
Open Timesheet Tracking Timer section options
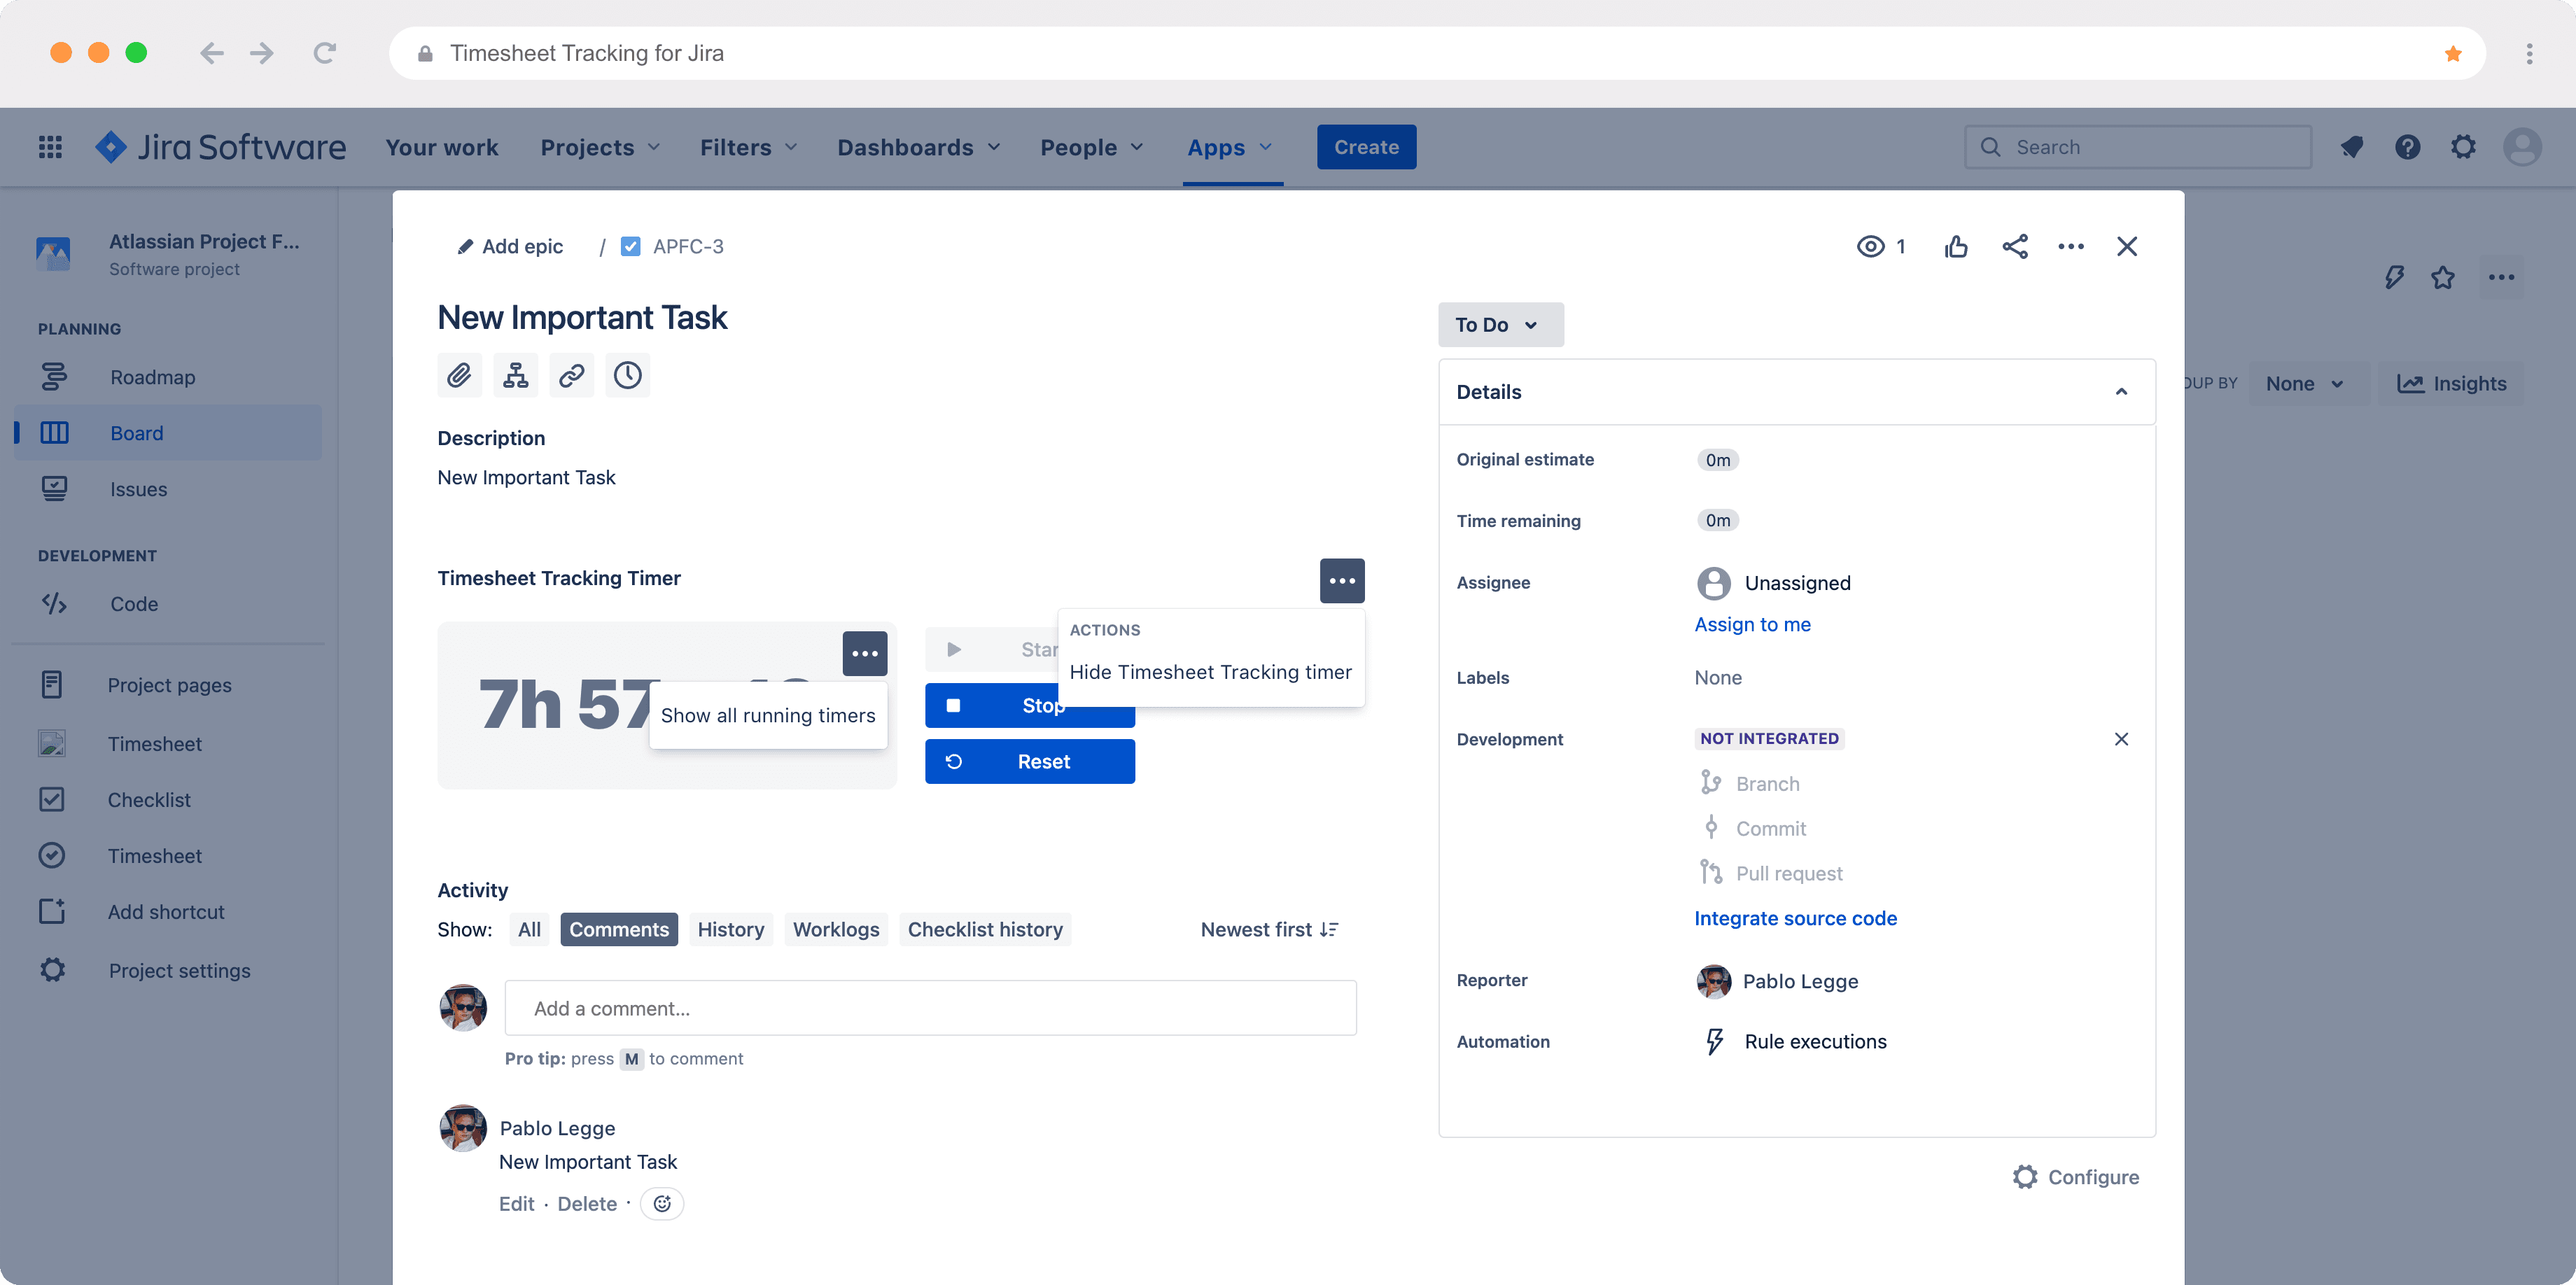1342,581
